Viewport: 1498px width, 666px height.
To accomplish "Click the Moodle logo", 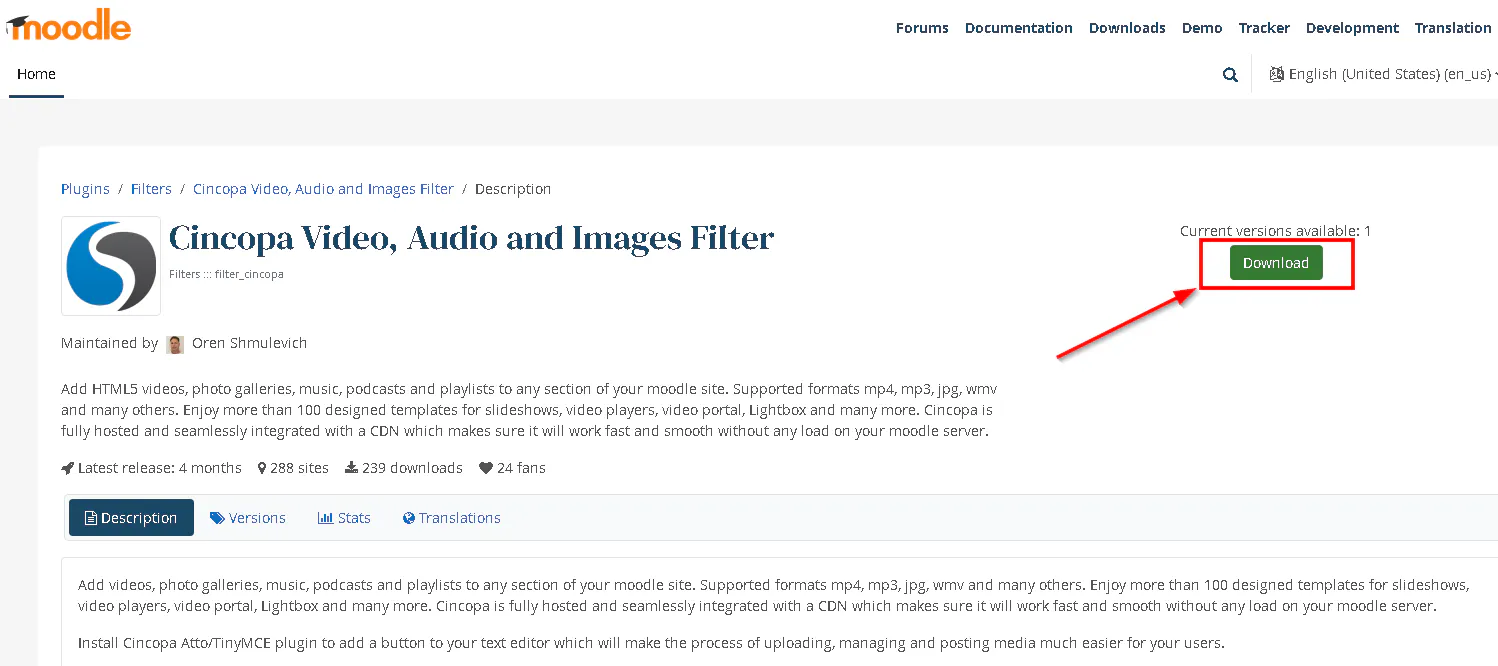I will pyautogui.click(x=68, y=25).
